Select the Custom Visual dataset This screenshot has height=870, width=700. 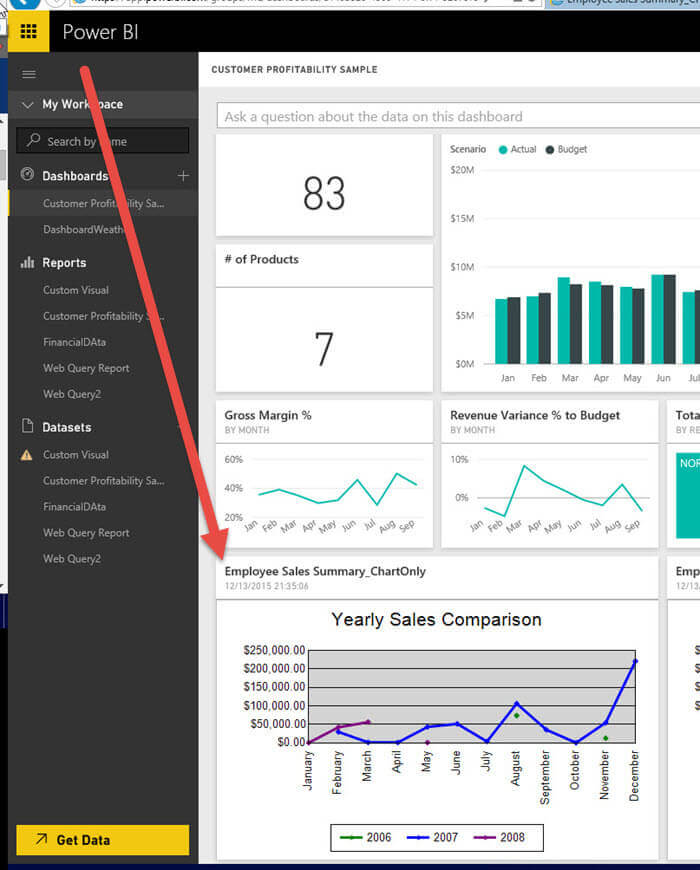(x=76, y=454)
